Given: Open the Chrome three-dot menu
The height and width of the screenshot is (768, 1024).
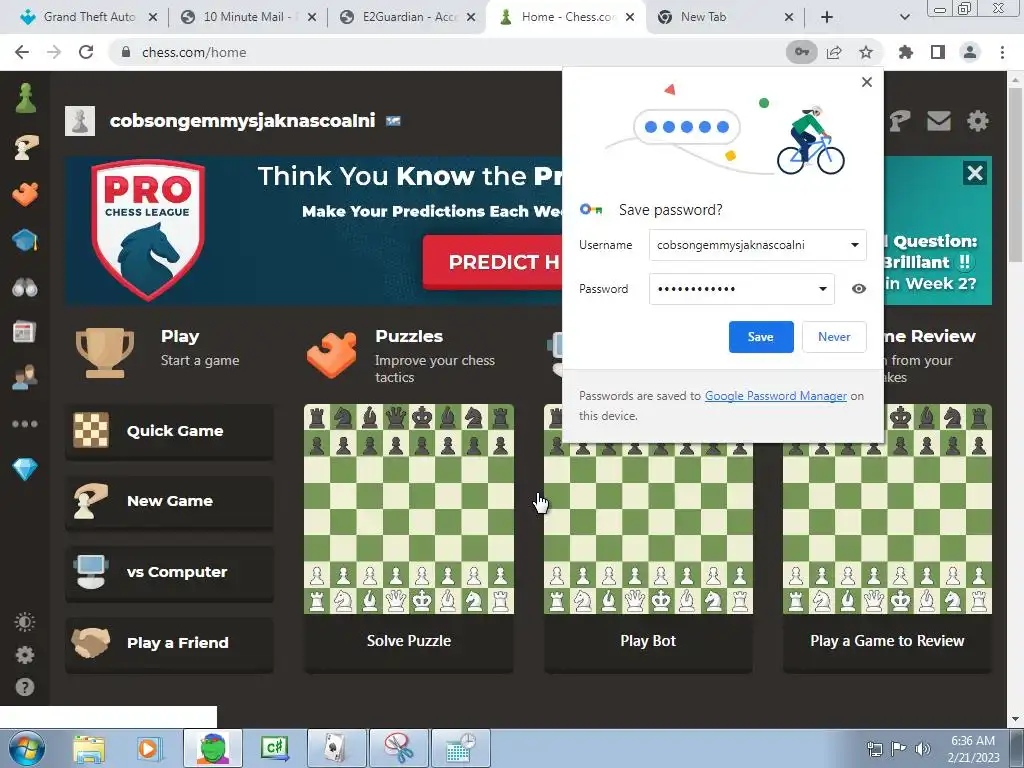Looking at the screenshot, I should pyautogui.click(x=1002, y=52).
